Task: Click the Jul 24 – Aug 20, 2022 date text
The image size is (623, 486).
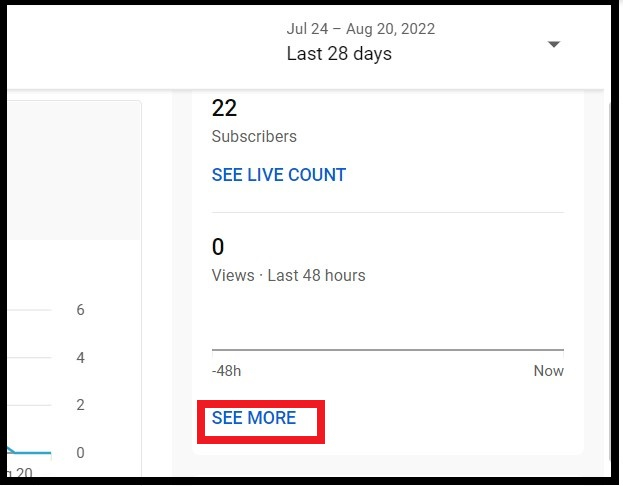Action: [x=360, y=29]
